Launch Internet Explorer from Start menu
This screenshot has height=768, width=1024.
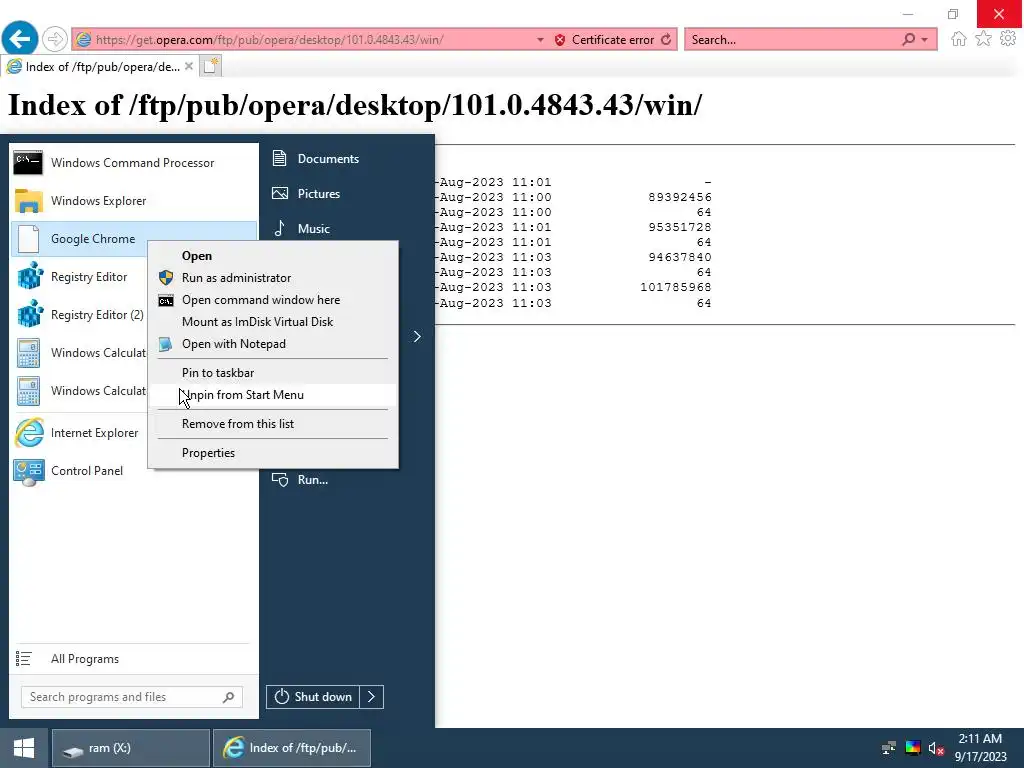[x=79, y=432]
